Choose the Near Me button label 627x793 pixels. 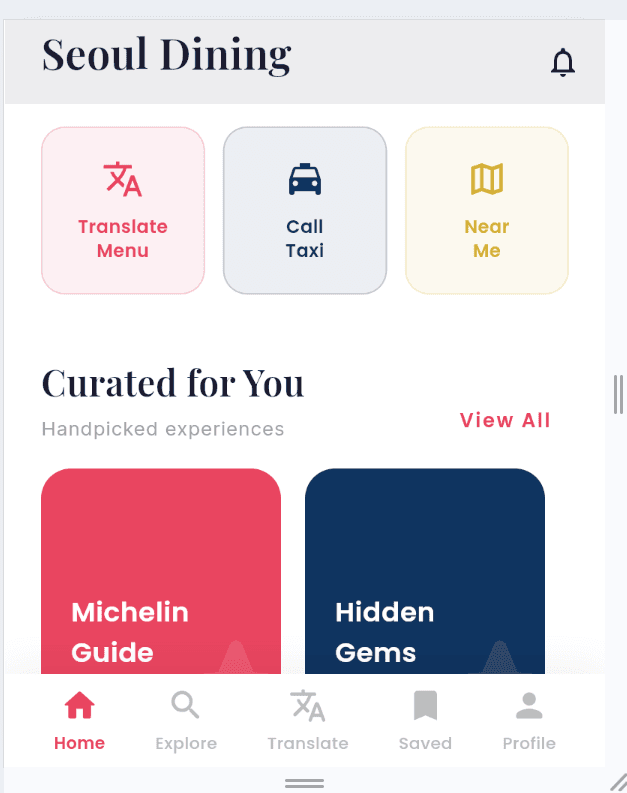click(487, 239)
